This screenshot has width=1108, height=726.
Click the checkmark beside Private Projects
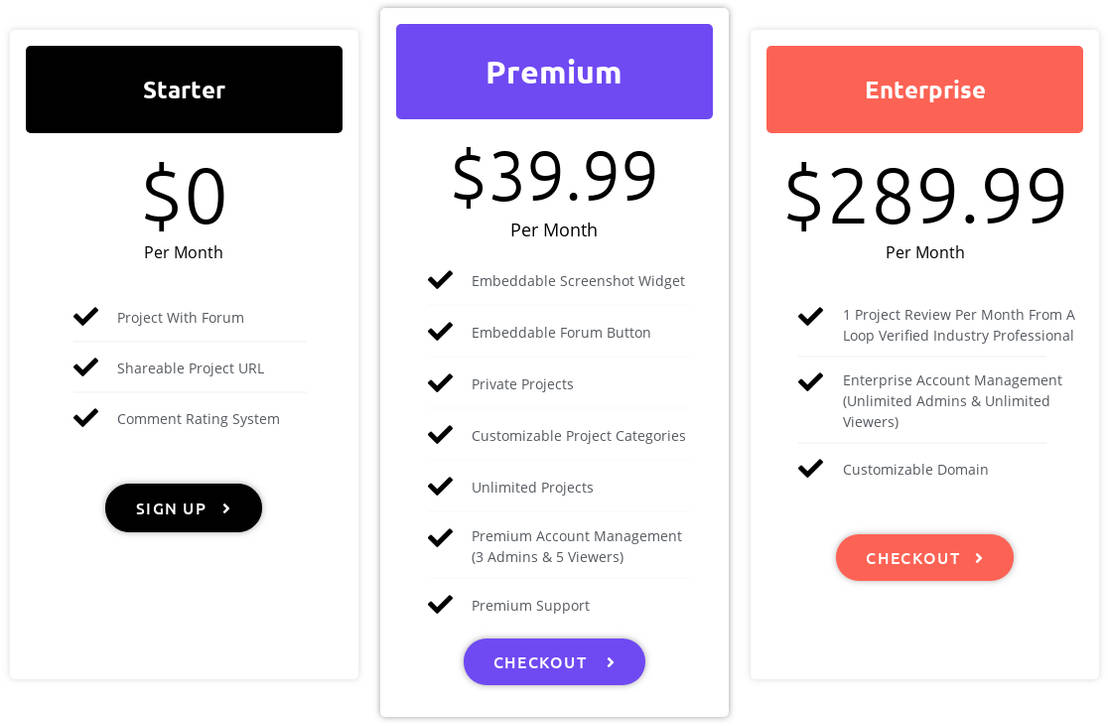click(440, 383)
